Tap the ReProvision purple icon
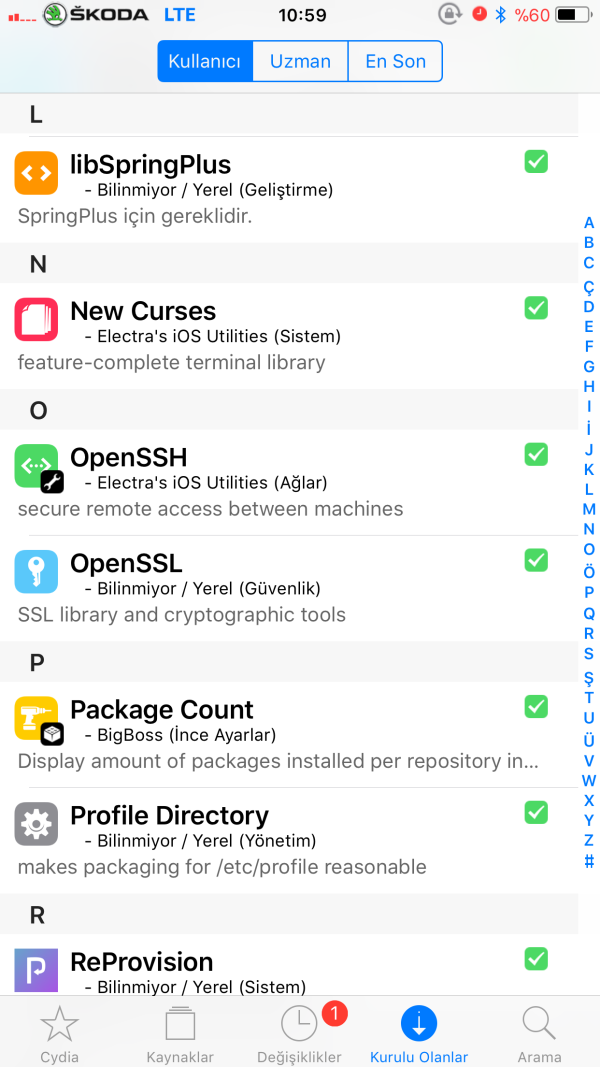This screenshot has width=600, height=1067. pyautogui.click(x=36, y=968)
